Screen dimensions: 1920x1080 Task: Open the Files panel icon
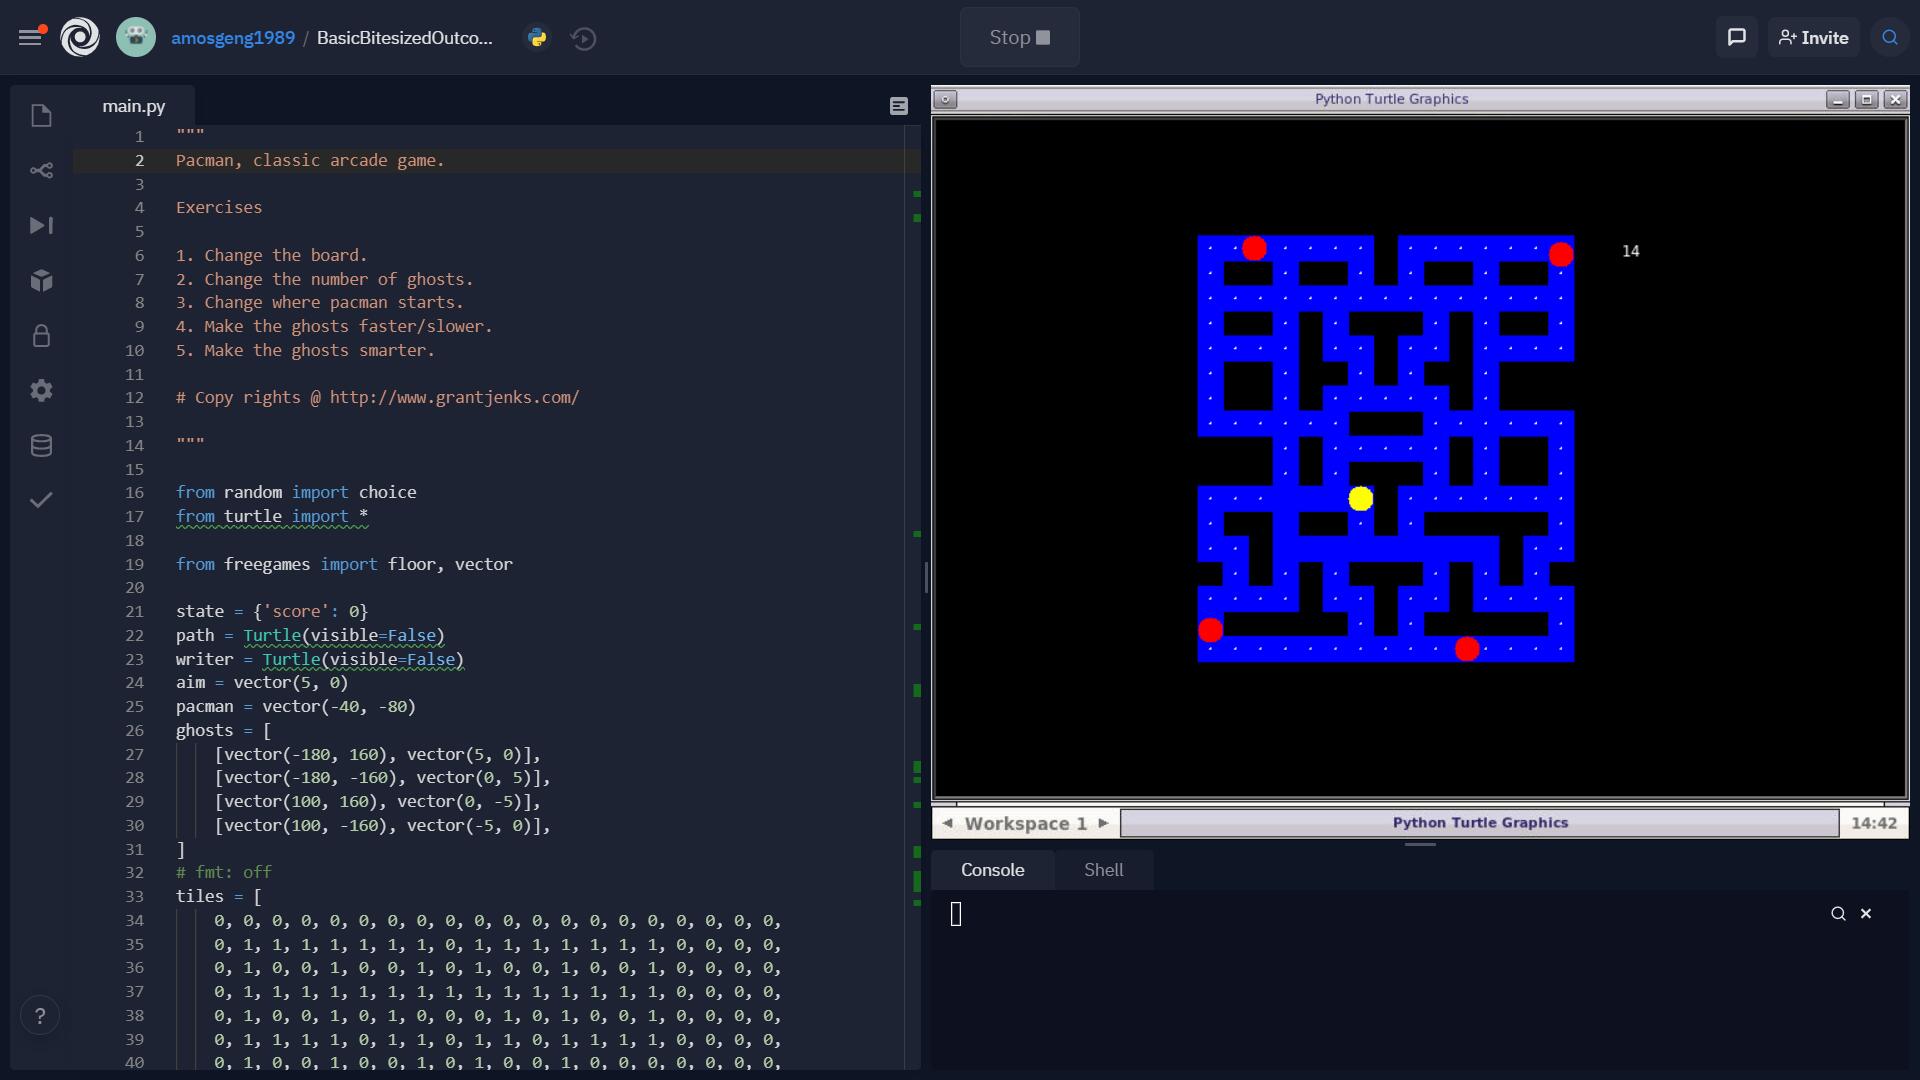[41, 116]
